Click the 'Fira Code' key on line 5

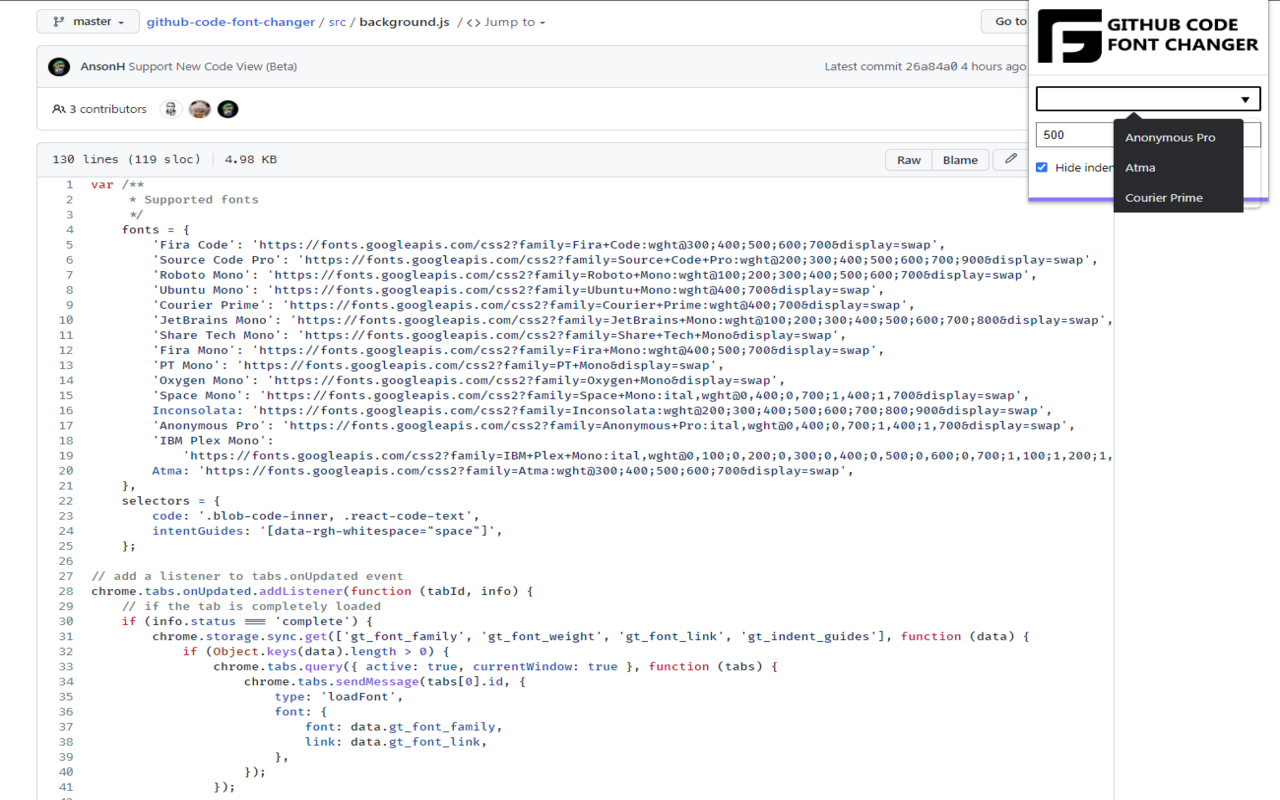[194, 245]
